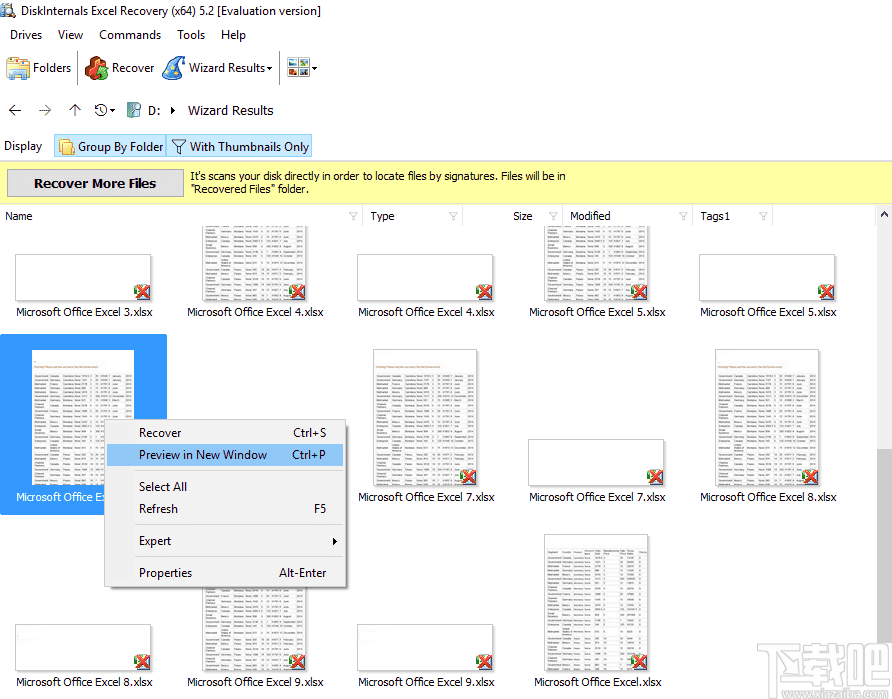Select the Microsoft Office Excel.xlsx thumbnail
The height and width of the screenshot is (699, 892).
click(597, 603)
